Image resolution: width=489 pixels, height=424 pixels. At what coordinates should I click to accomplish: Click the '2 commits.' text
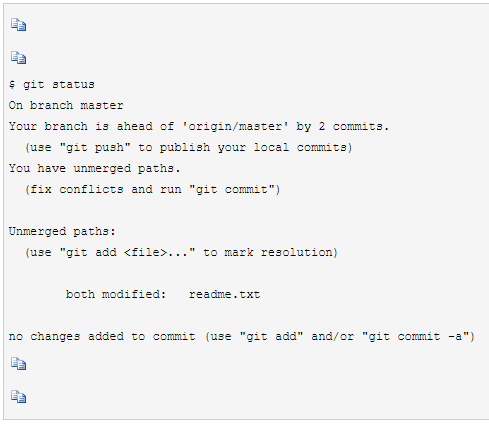[354, 127]
